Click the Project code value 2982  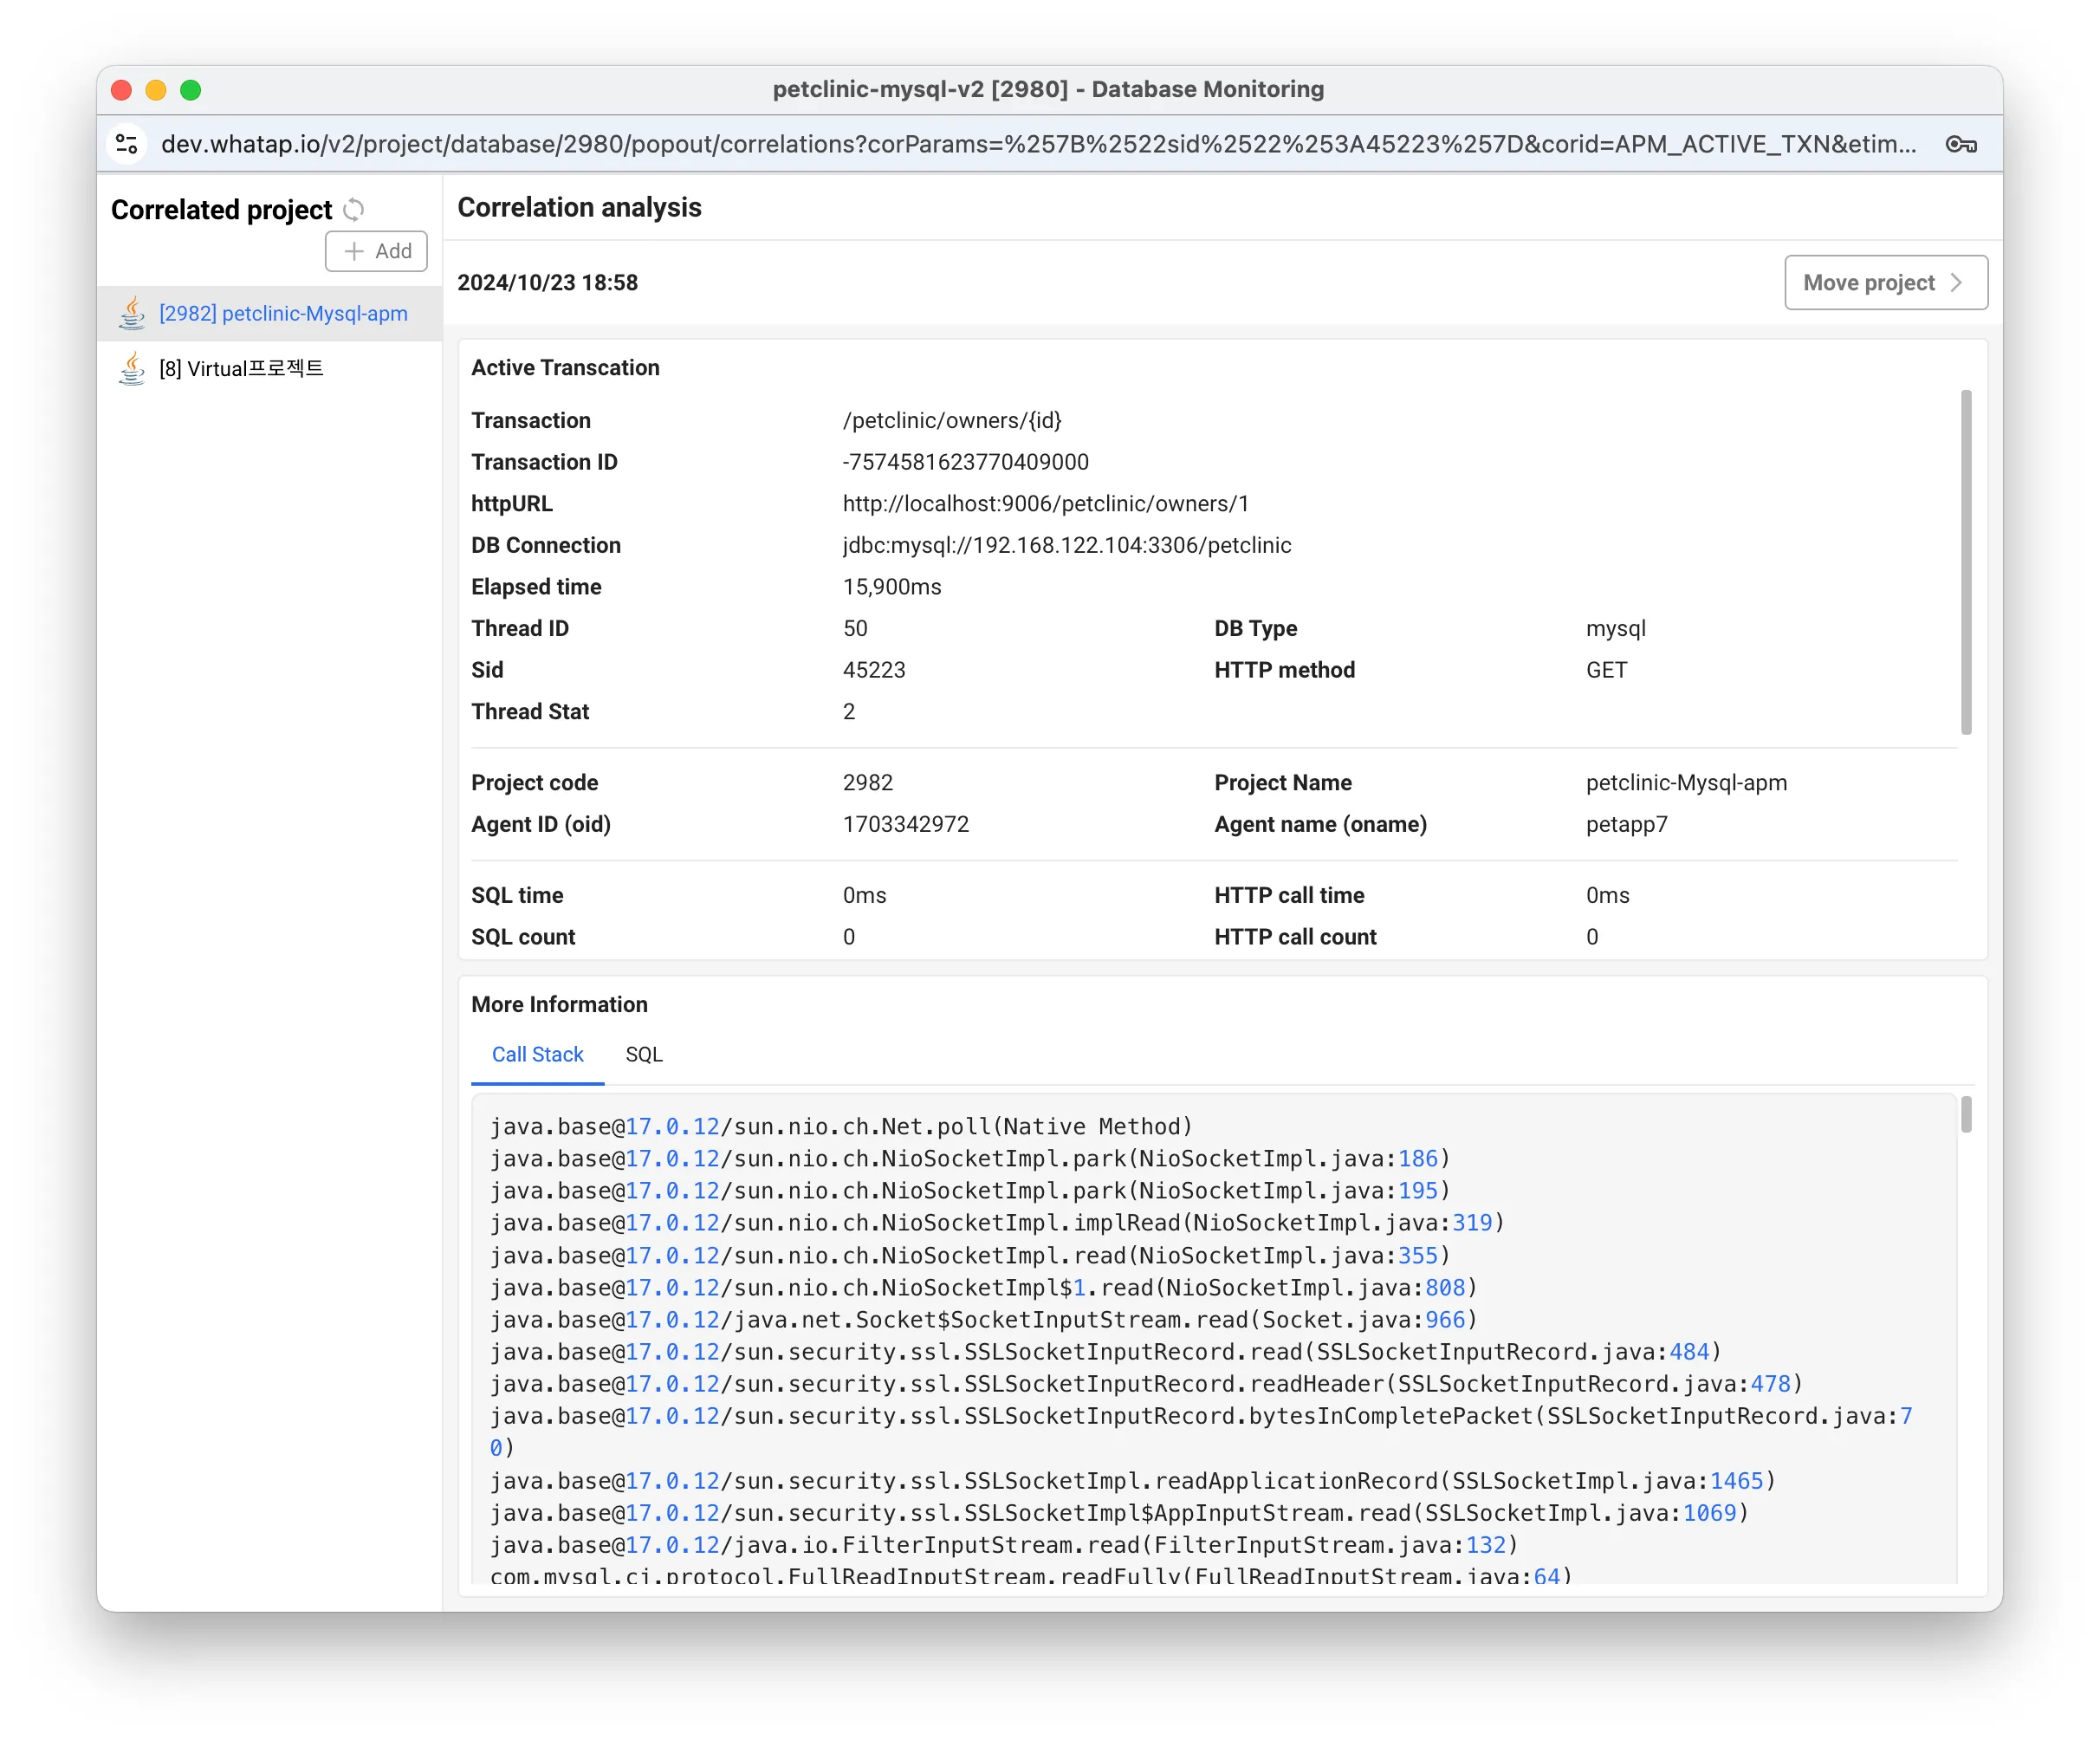pyautogui.click(x=868, y=783)
